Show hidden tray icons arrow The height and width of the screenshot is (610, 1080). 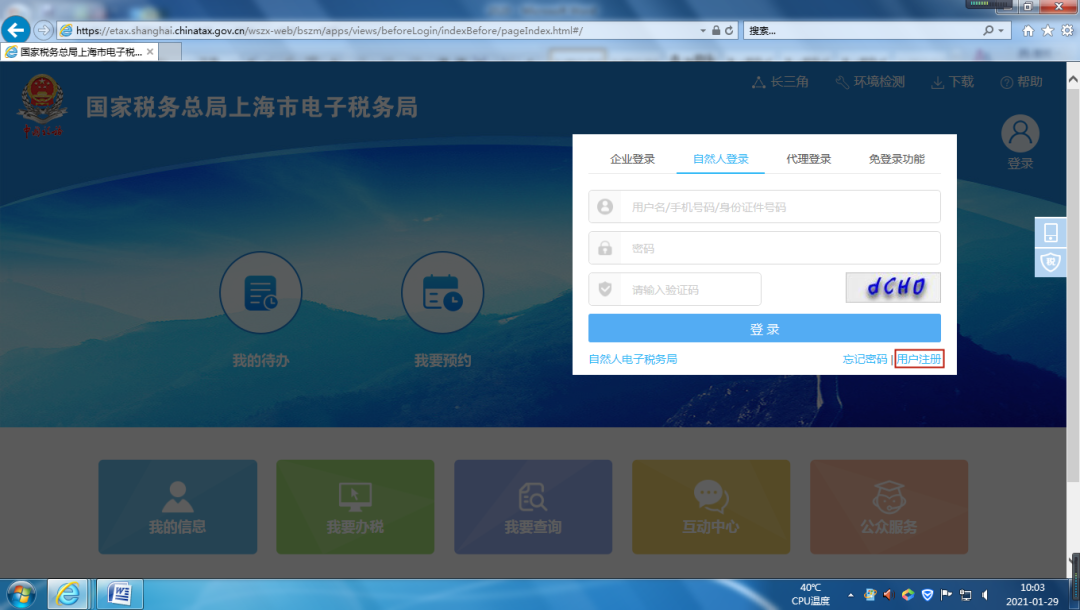pyautogui.click(x=851, y=595)
